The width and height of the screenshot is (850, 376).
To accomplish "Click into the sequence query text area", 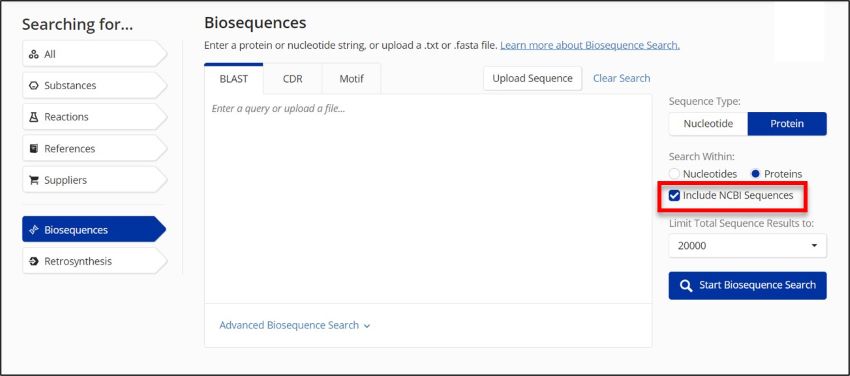I will (x=428, y=199).
